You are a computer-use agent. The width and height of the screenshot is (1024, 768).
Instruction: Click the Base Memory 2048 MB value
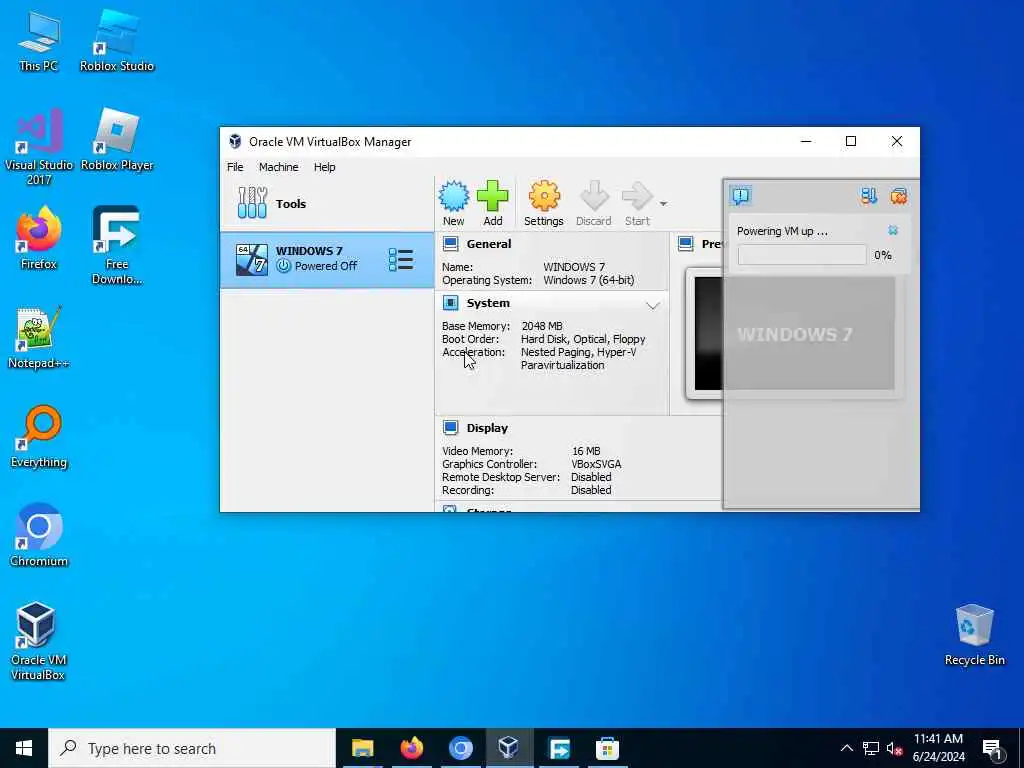[542, 326]
